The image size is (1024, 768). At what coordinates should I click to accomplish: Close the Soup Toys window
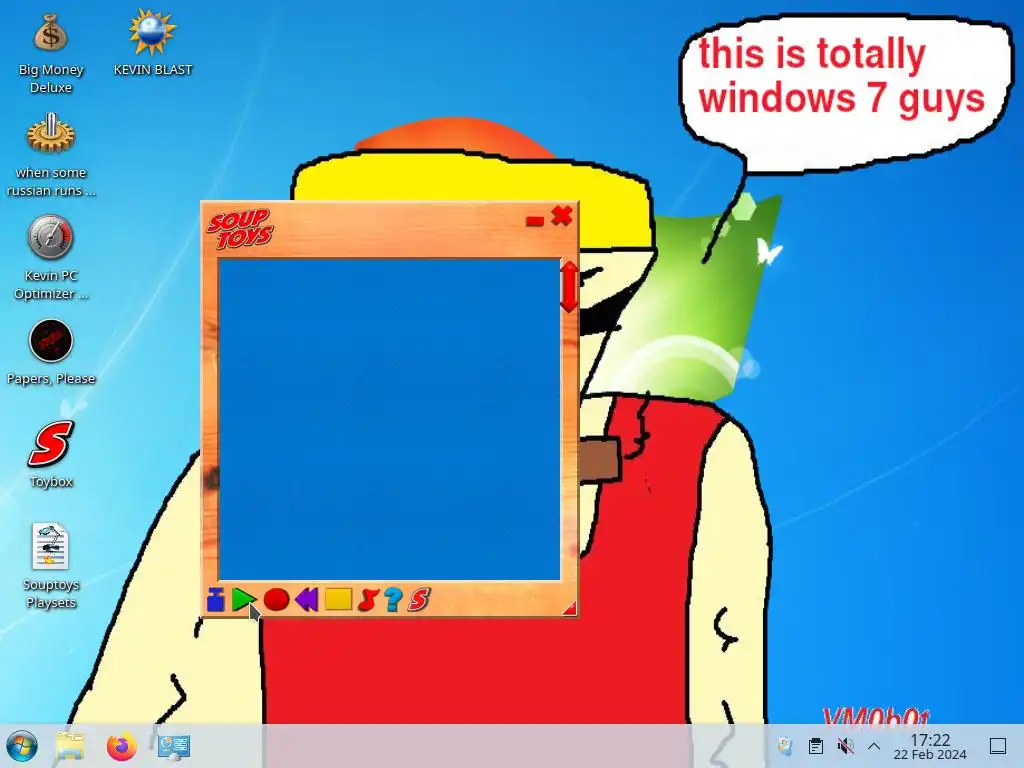[x=562, y=216]
